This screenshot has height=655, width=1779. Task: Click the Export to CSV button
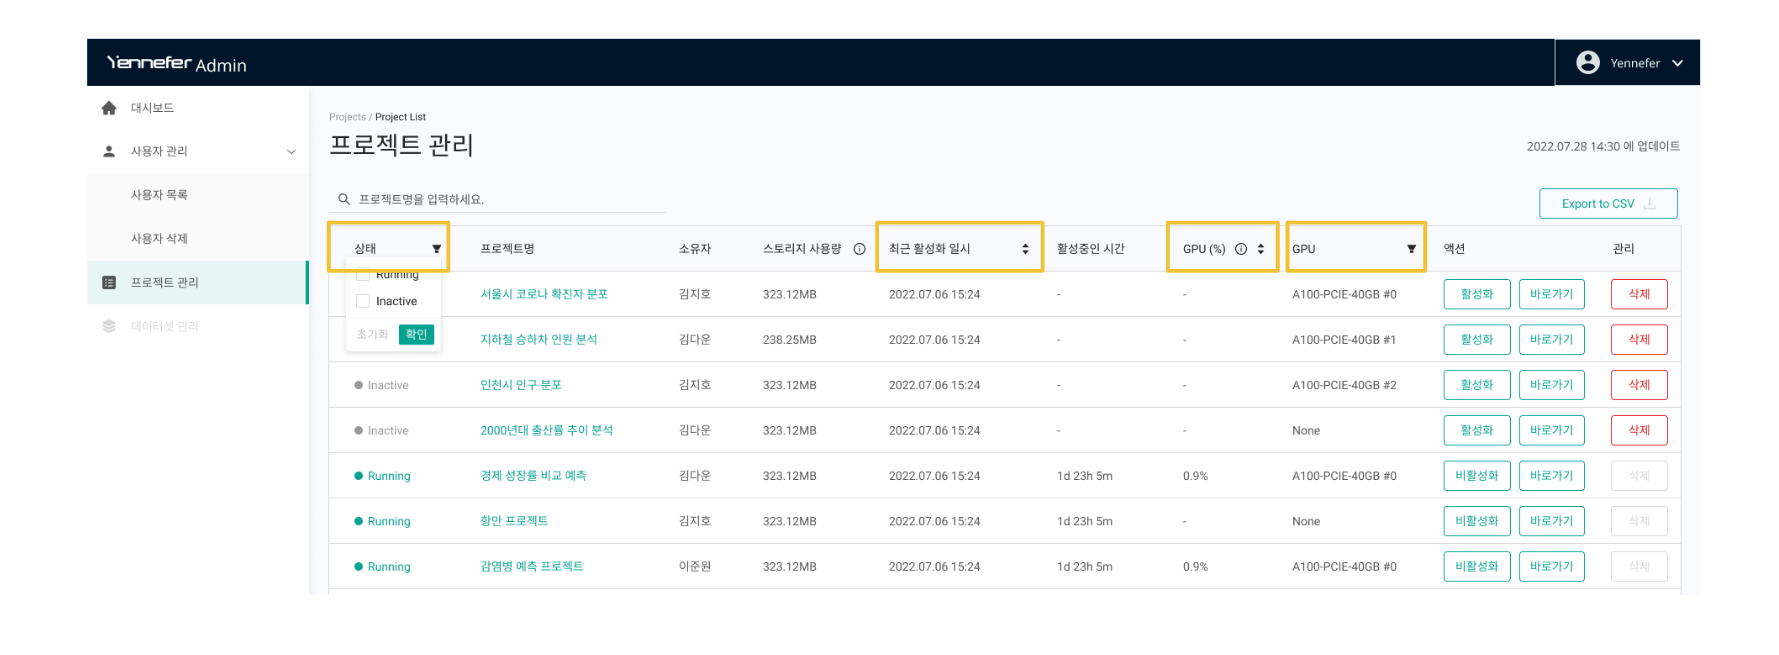(x=1607, y=204)
